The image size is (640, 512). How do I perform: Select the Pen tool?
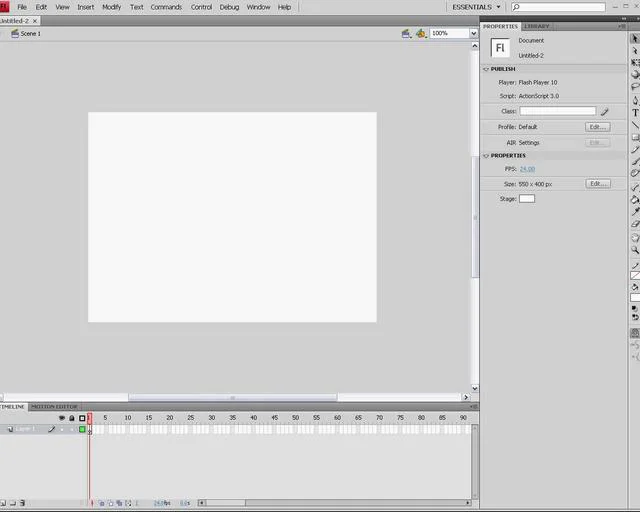coord(635,100)
